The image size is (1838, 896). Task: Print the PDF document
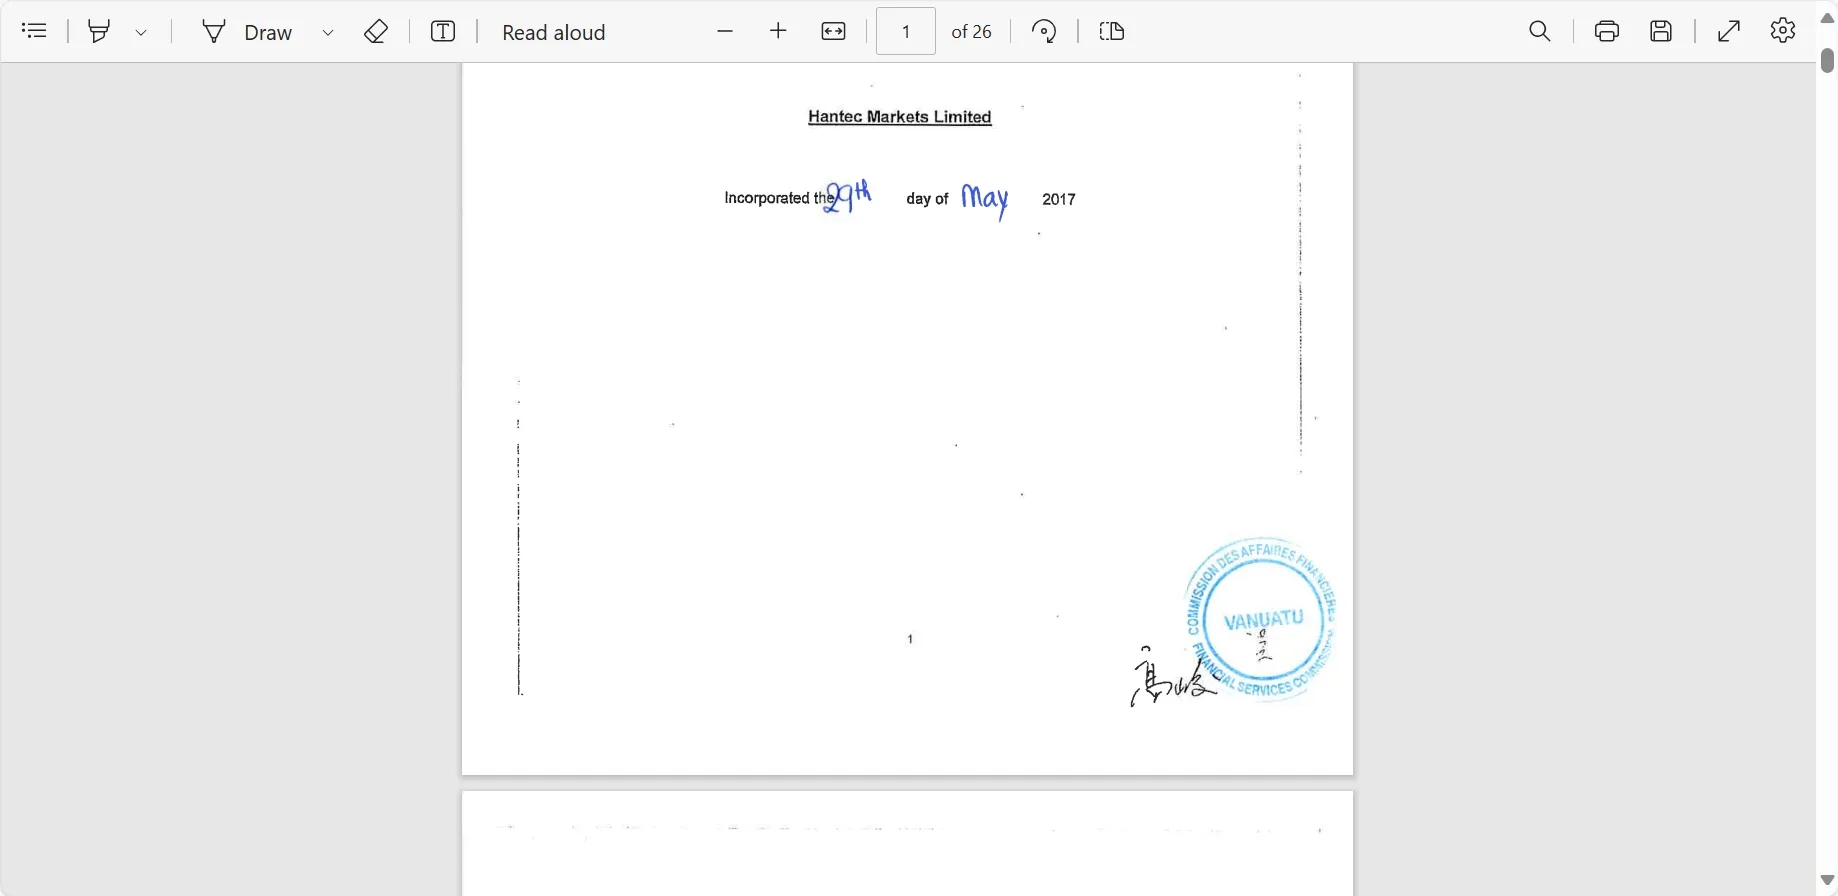[1607, 31]
